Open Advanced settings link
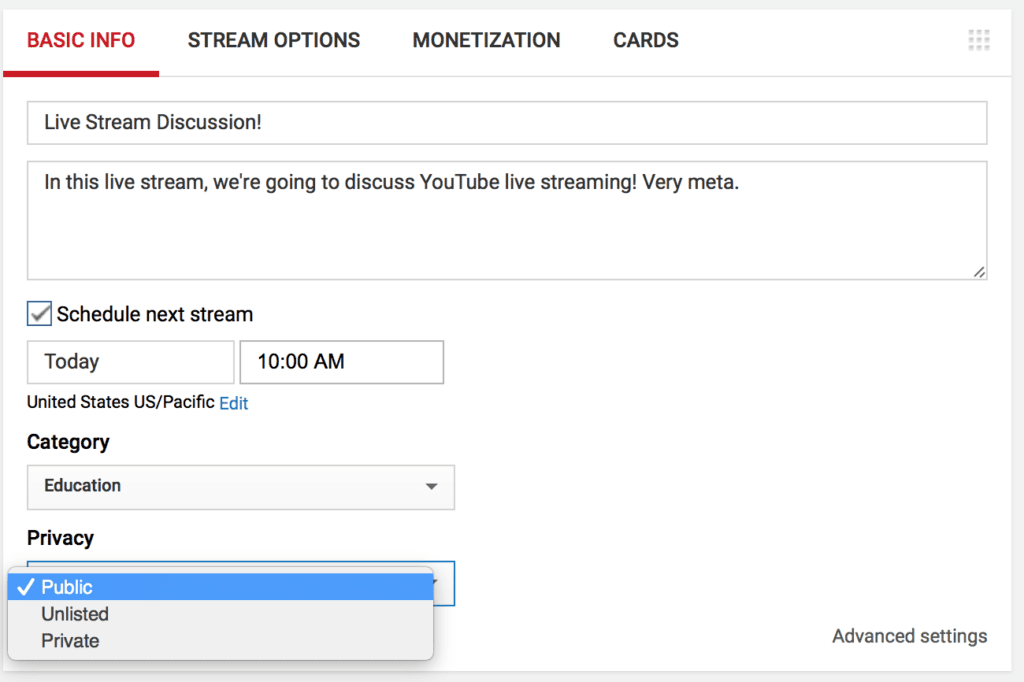Screen dimensions: 1024x682 click(909, 636)
